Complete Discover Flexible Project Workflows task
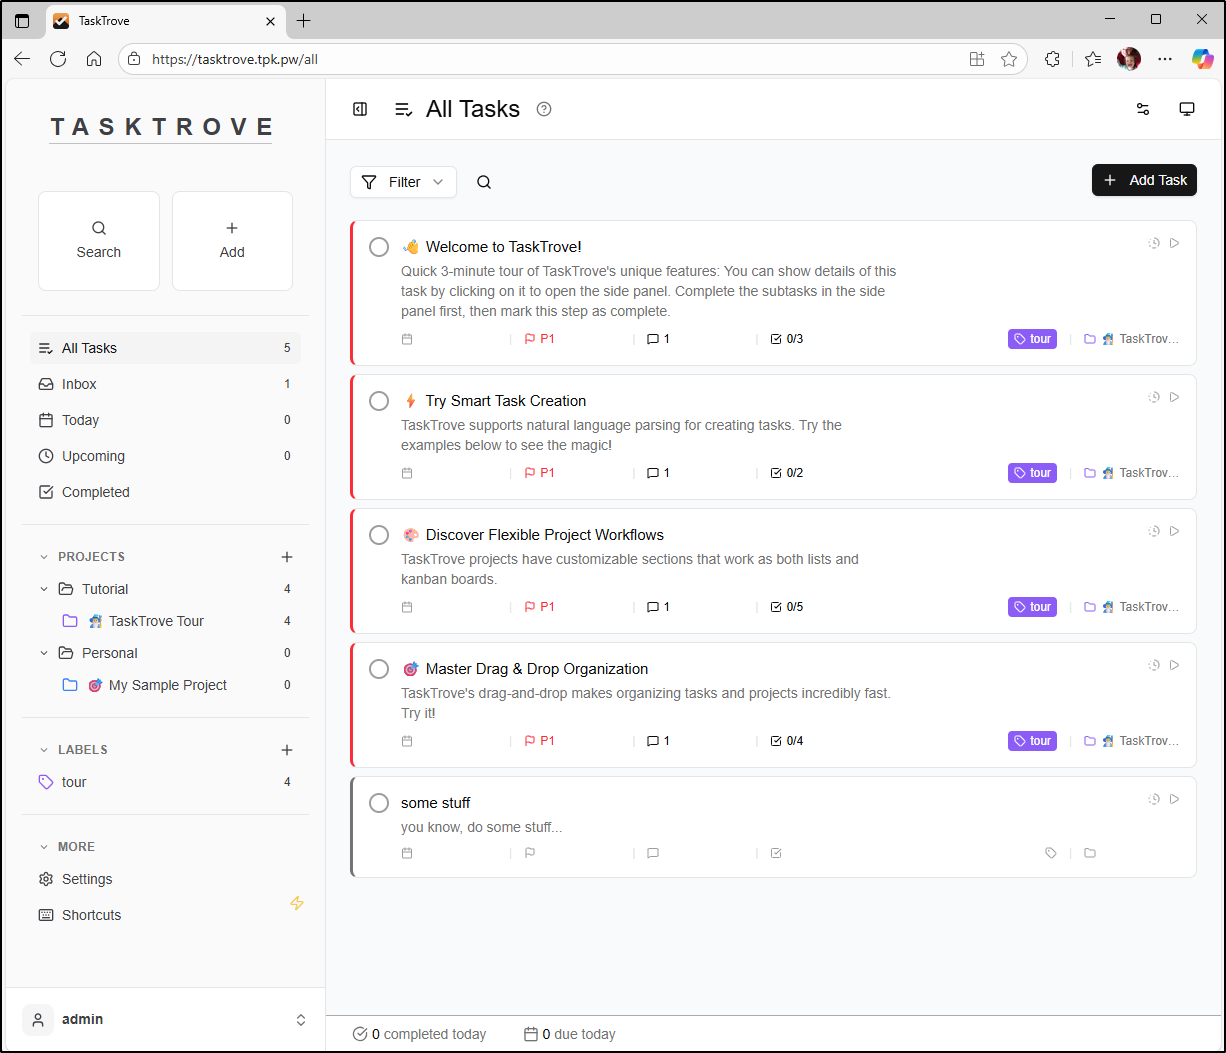The image size is (1226, 1053). point(379,535)
